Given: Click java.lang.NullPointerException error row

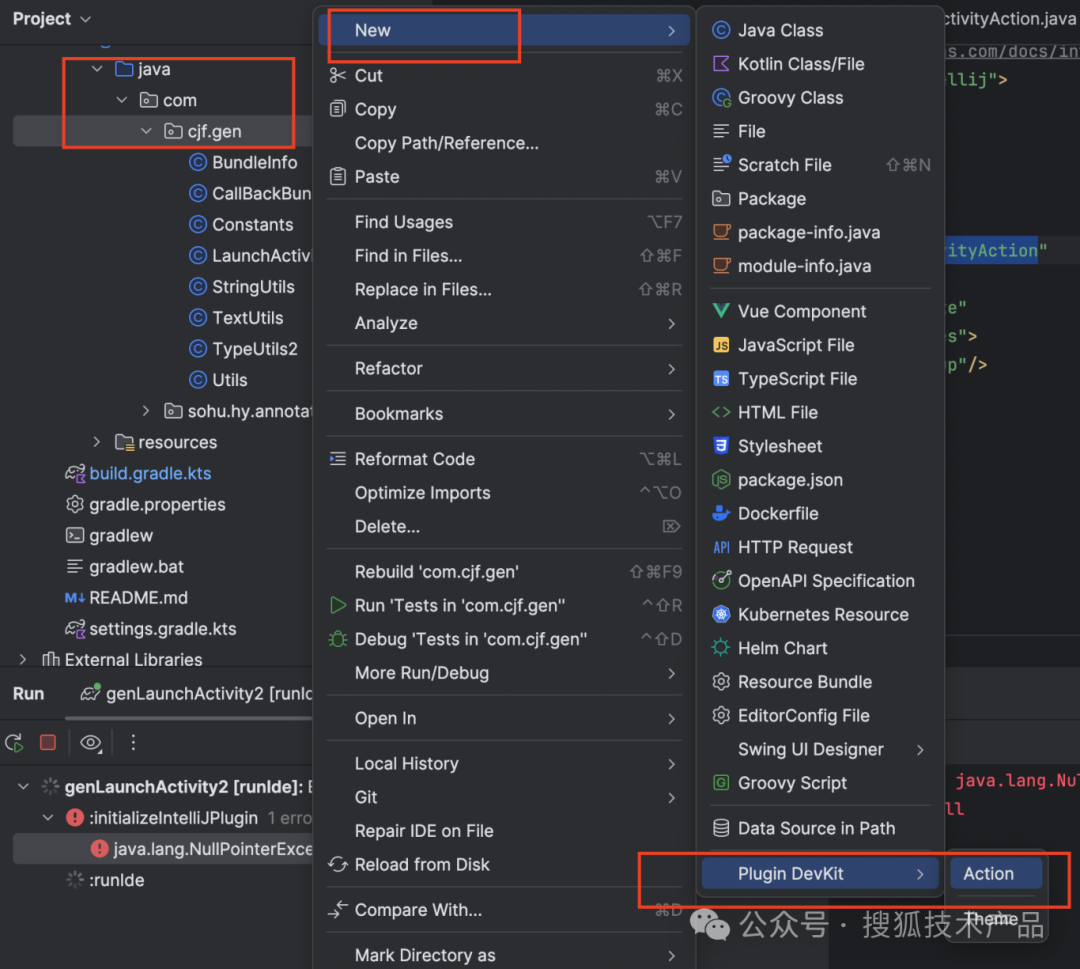Looking at the screenshot, I should coord(163,848).
